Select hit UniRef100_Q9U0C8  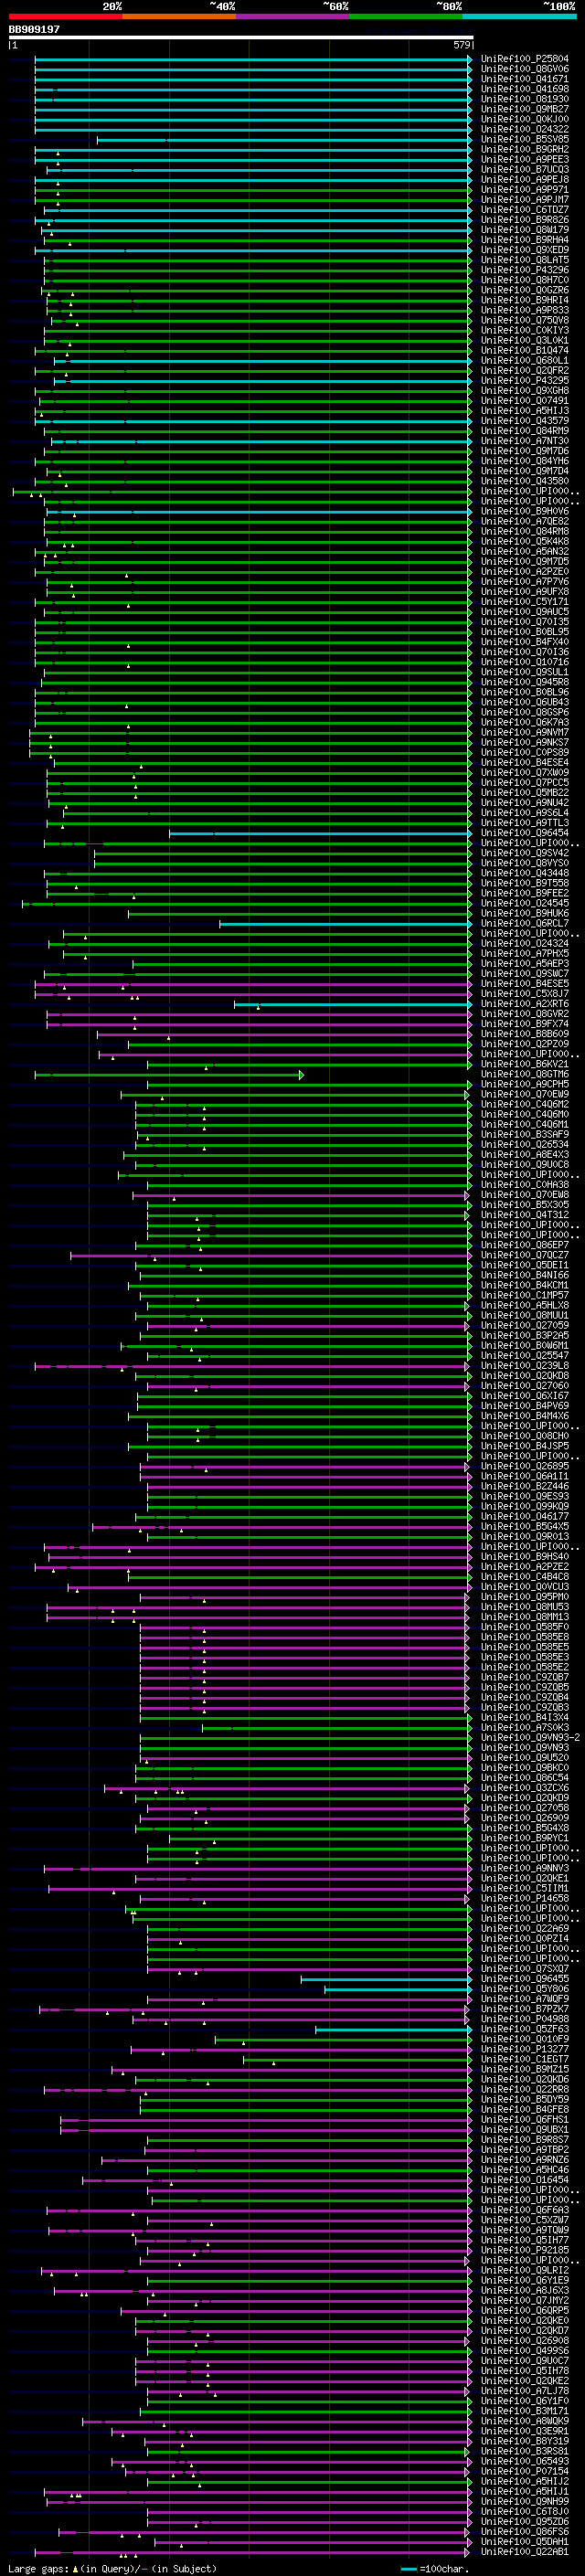coord(524,1164)
